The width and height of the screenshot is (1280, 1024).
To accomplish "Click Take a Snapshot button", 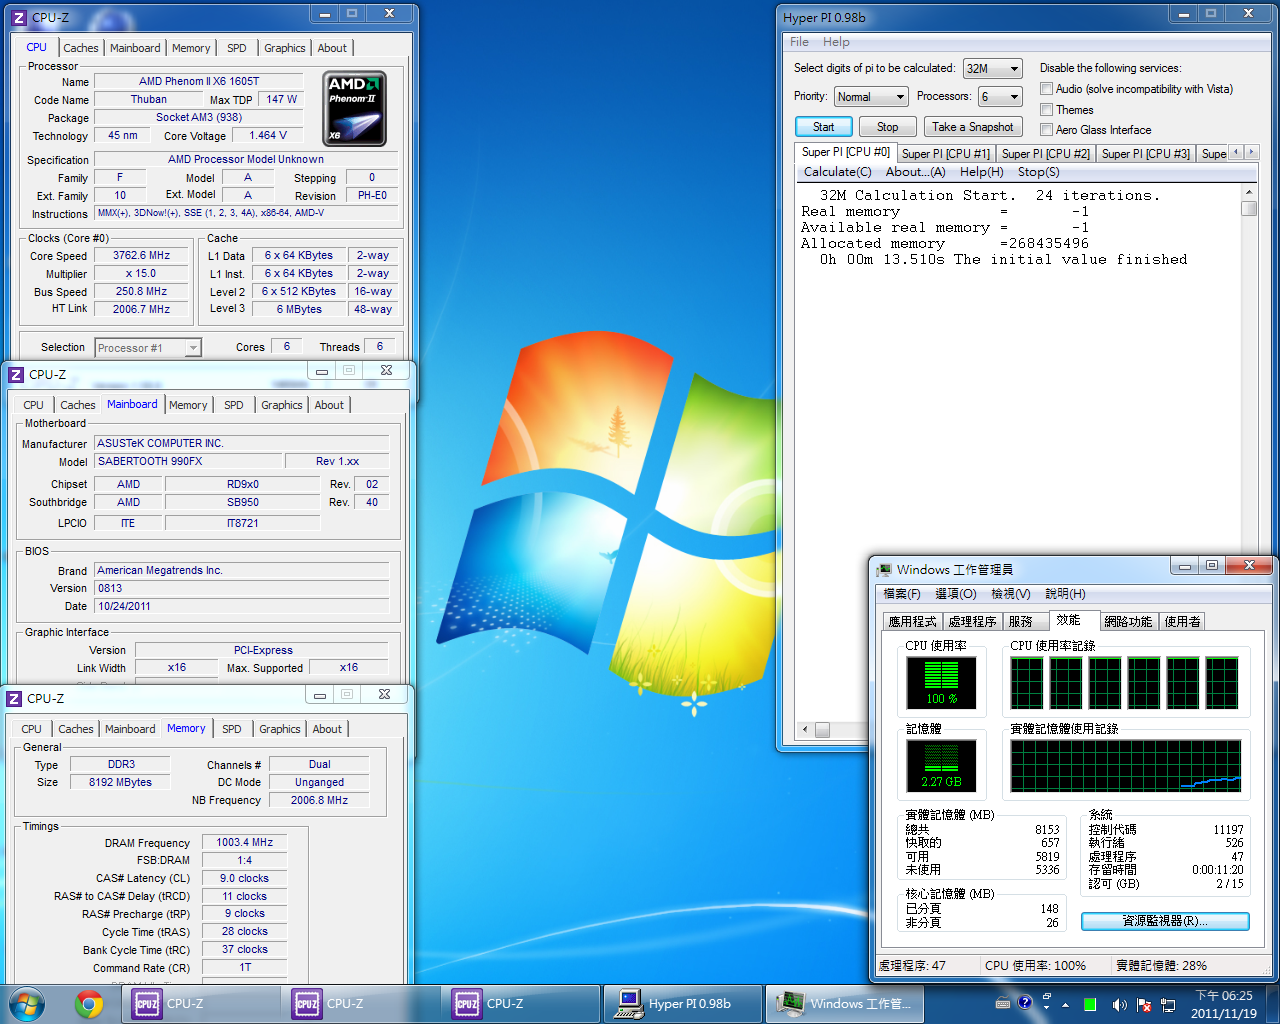I will [973, 127].
